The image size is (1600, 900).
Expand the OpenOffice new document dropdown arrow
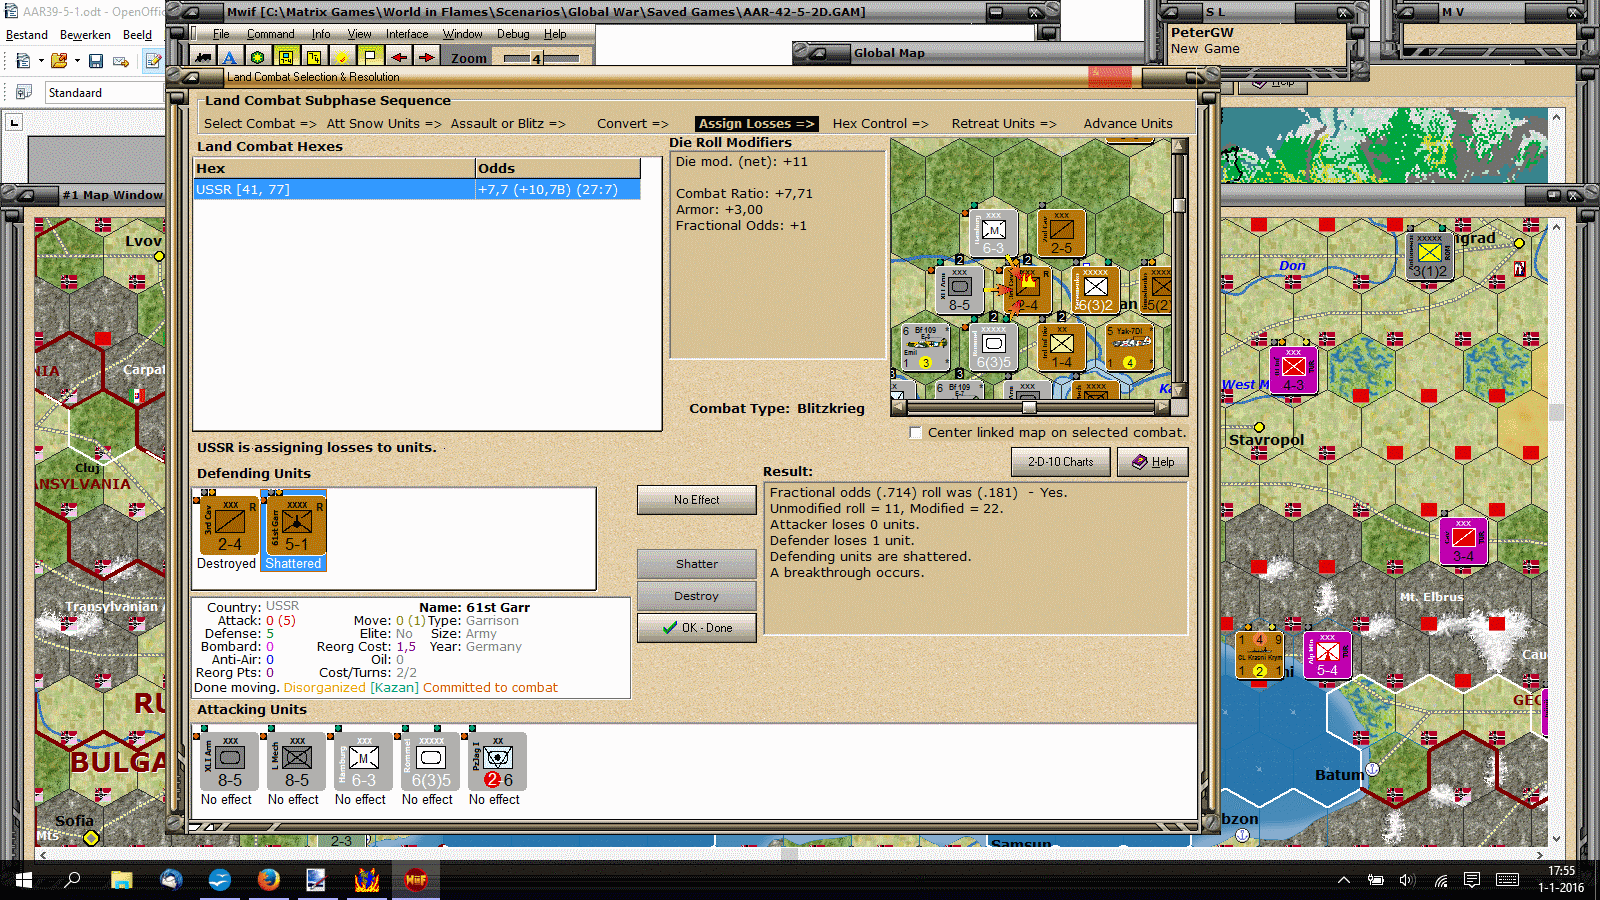(41, 61)
